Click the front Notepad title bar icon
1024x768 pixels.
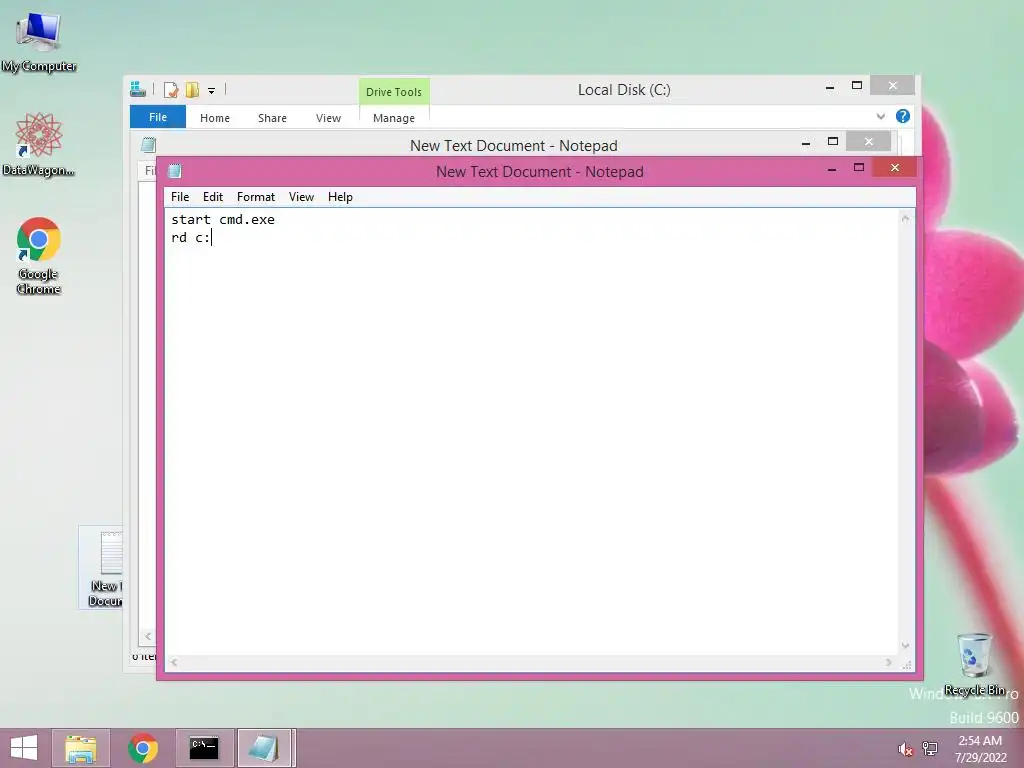coord(174,172)
